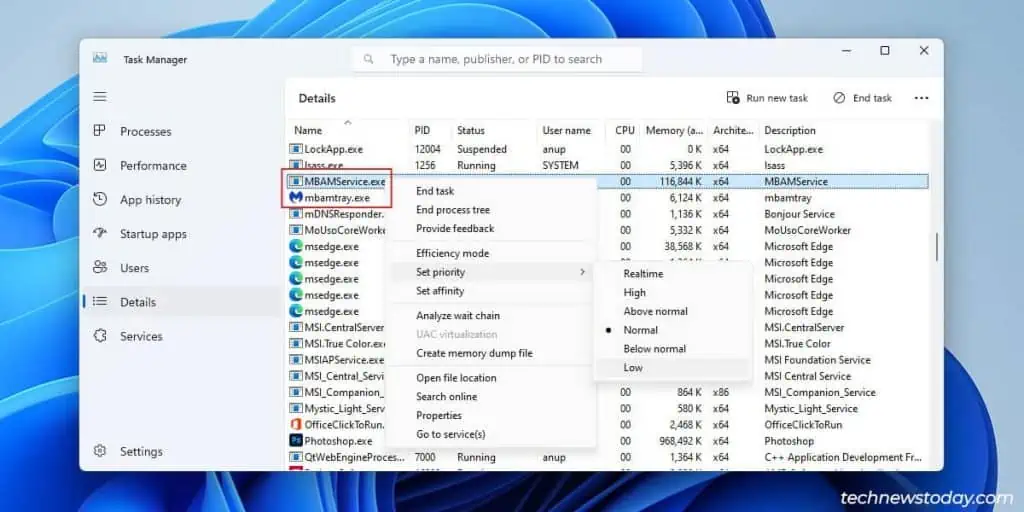1024x512 pixels.
Task: Expand the Set priority submenu
Action: coord(491,272)
